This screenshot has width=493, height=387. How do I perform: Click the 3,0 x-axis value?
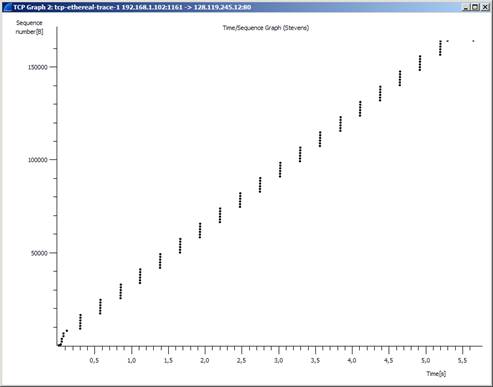click(x=278, y=361)
